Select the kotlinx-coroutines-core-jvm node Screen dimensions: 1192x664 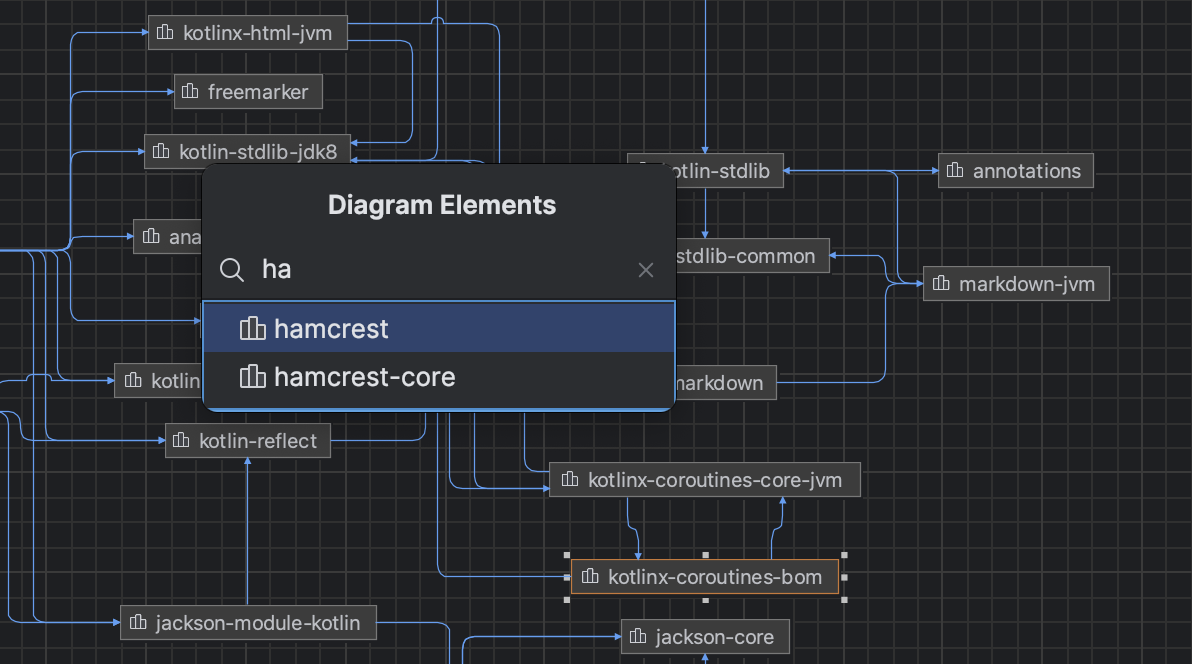pos(705,479)
